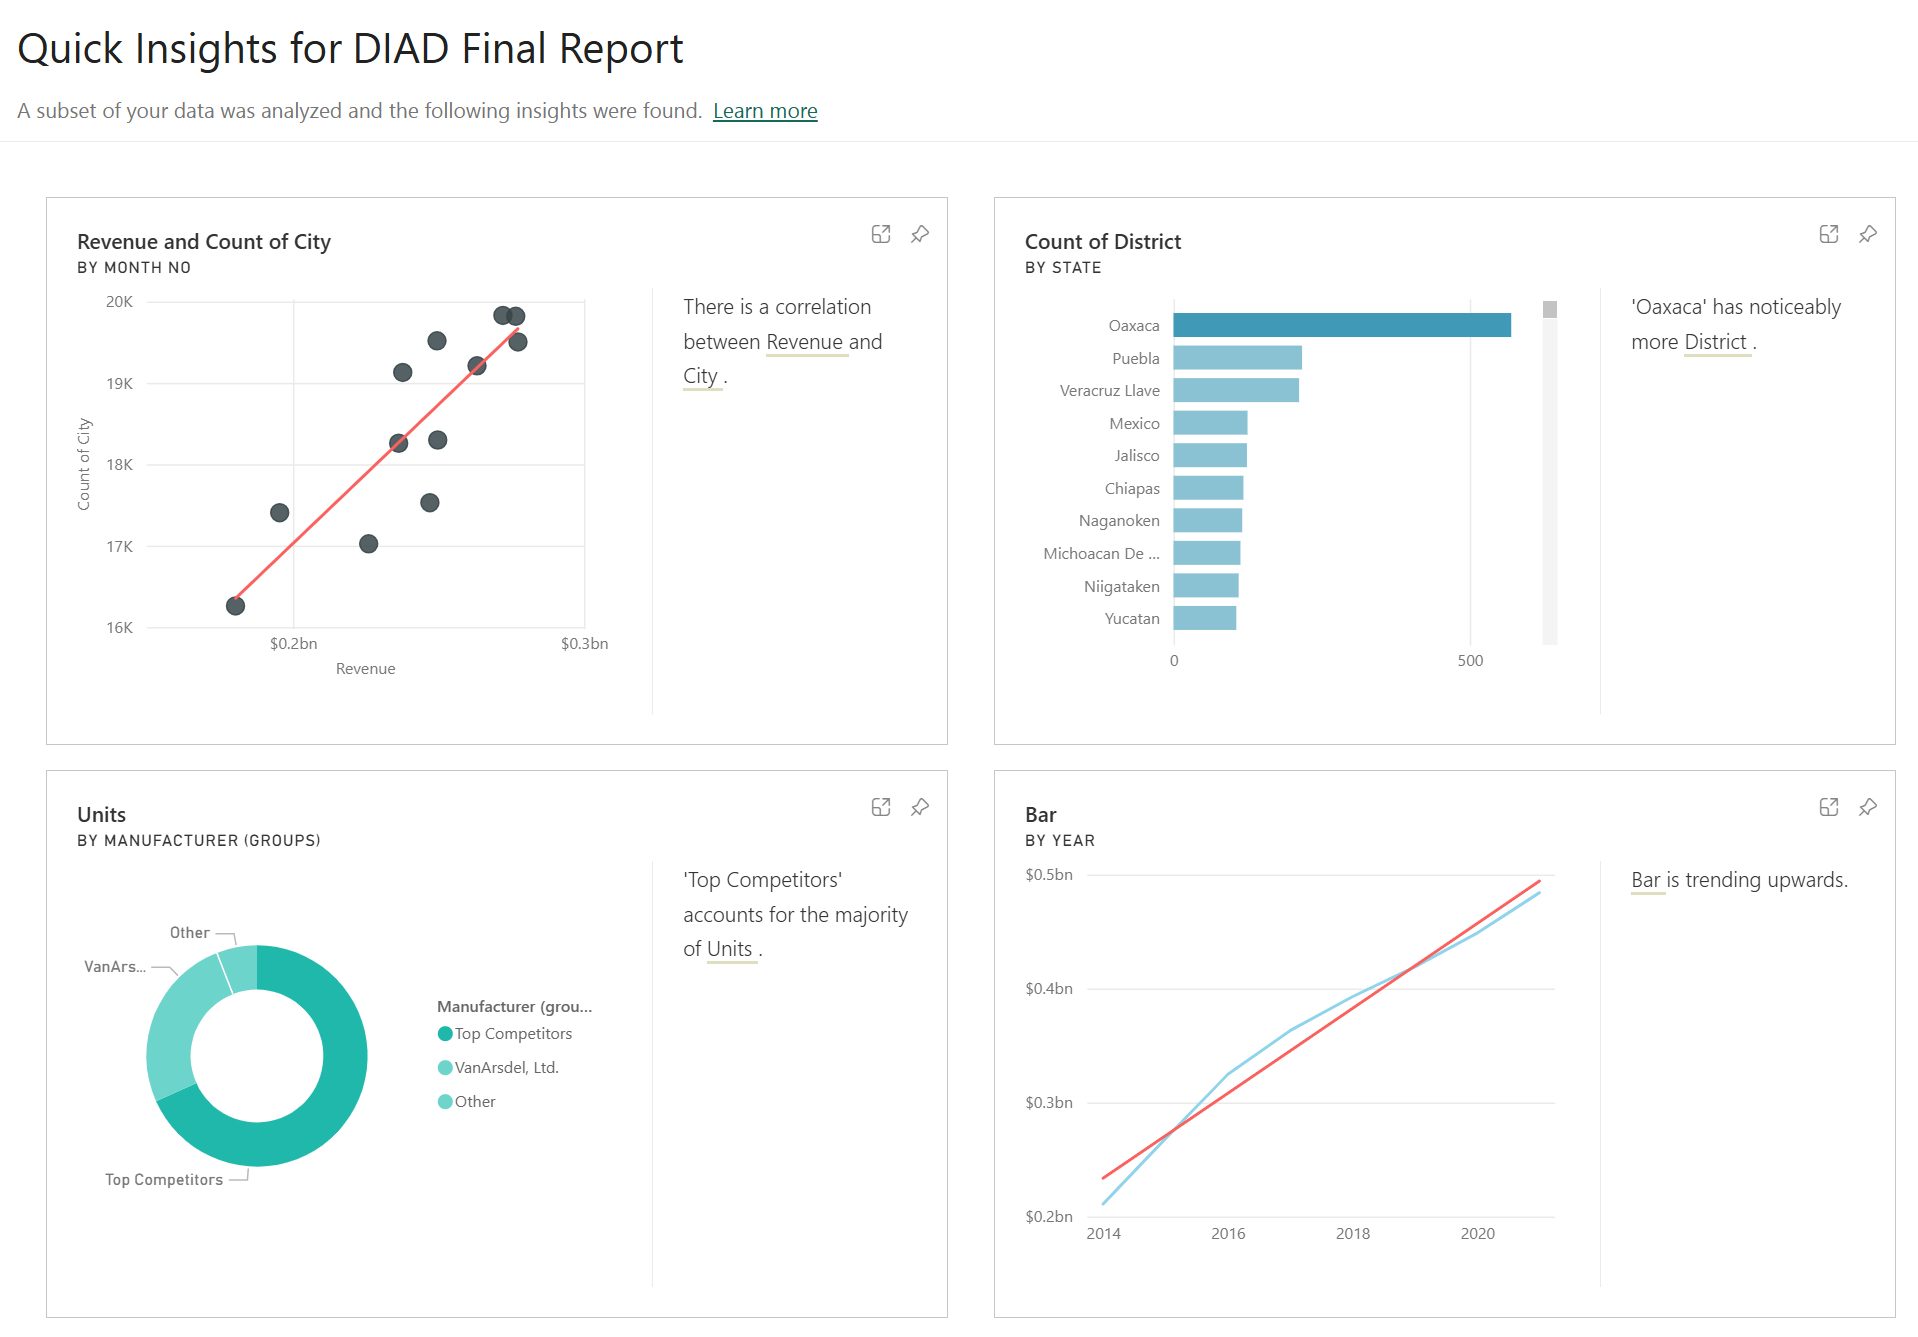Select Top Competitors legend swatch

445,1034
